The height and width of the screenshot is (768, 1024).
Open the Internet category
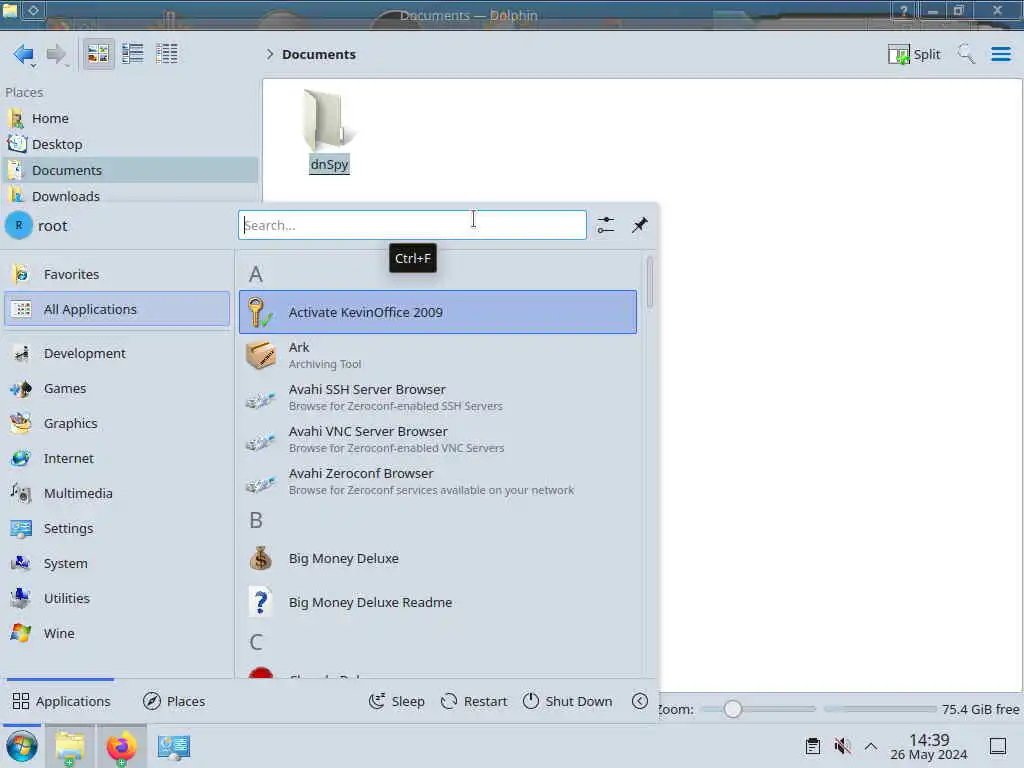click(x=117, y=458)
